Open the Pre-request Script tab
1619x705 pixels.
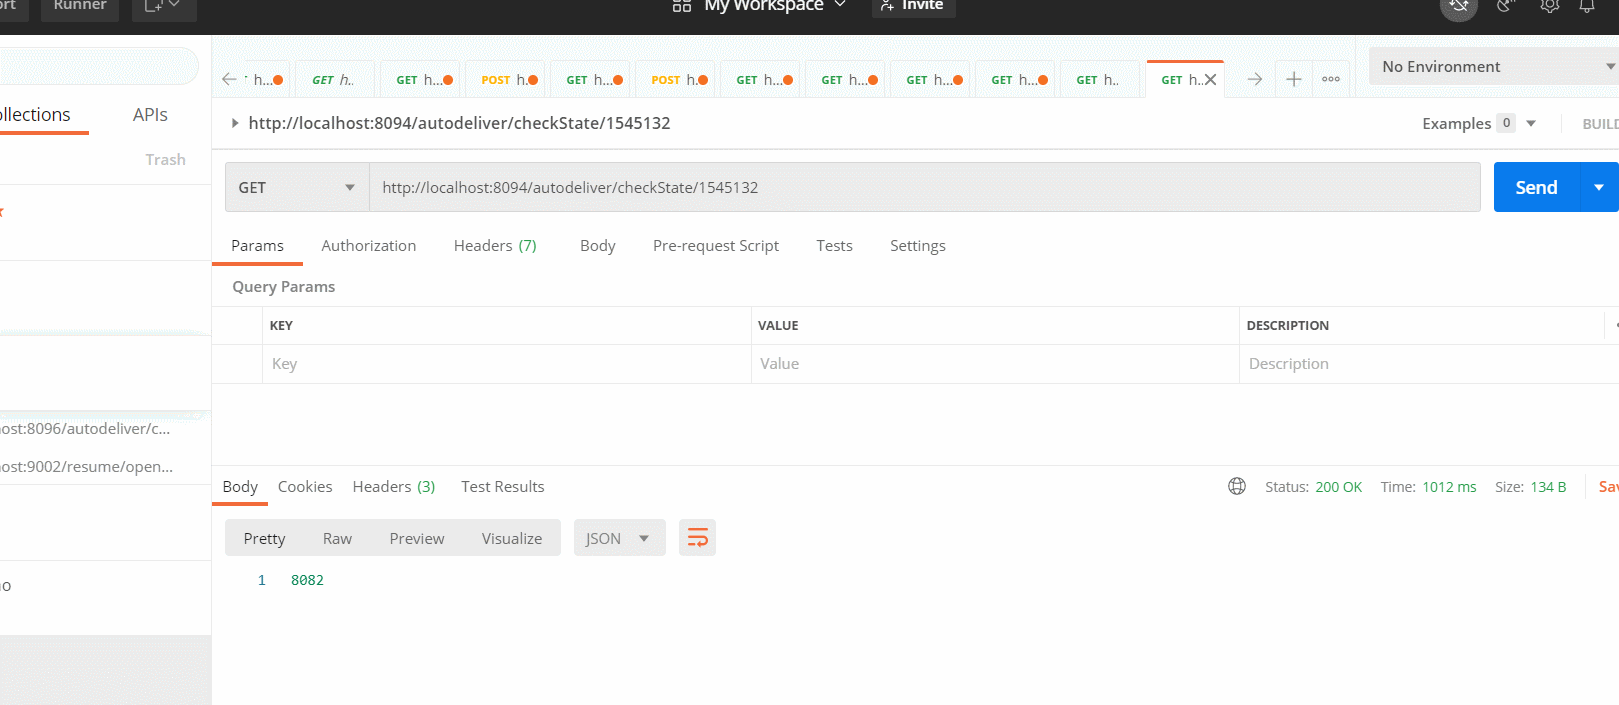point(716,246)
